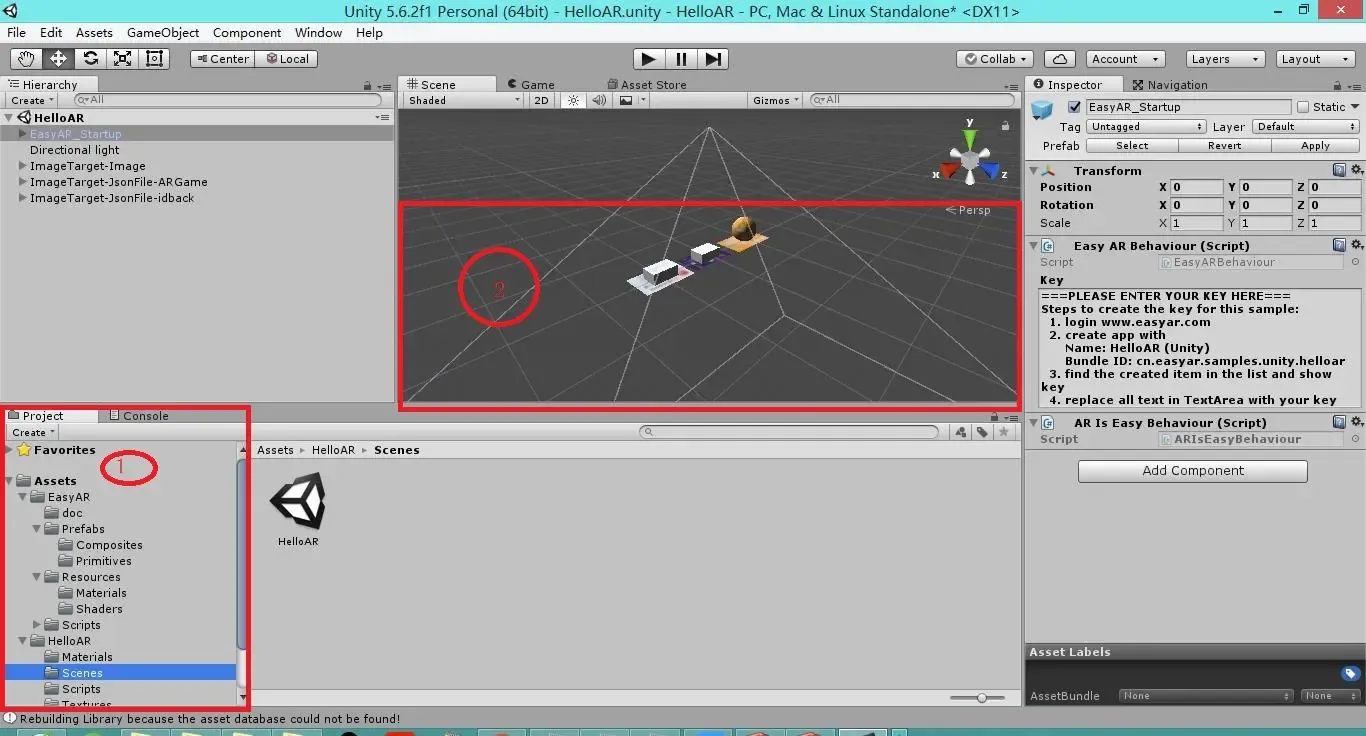Select the HelloAR scene asset thumbnail
This screenshot has height=736, width=1366.
click(298, 502)
